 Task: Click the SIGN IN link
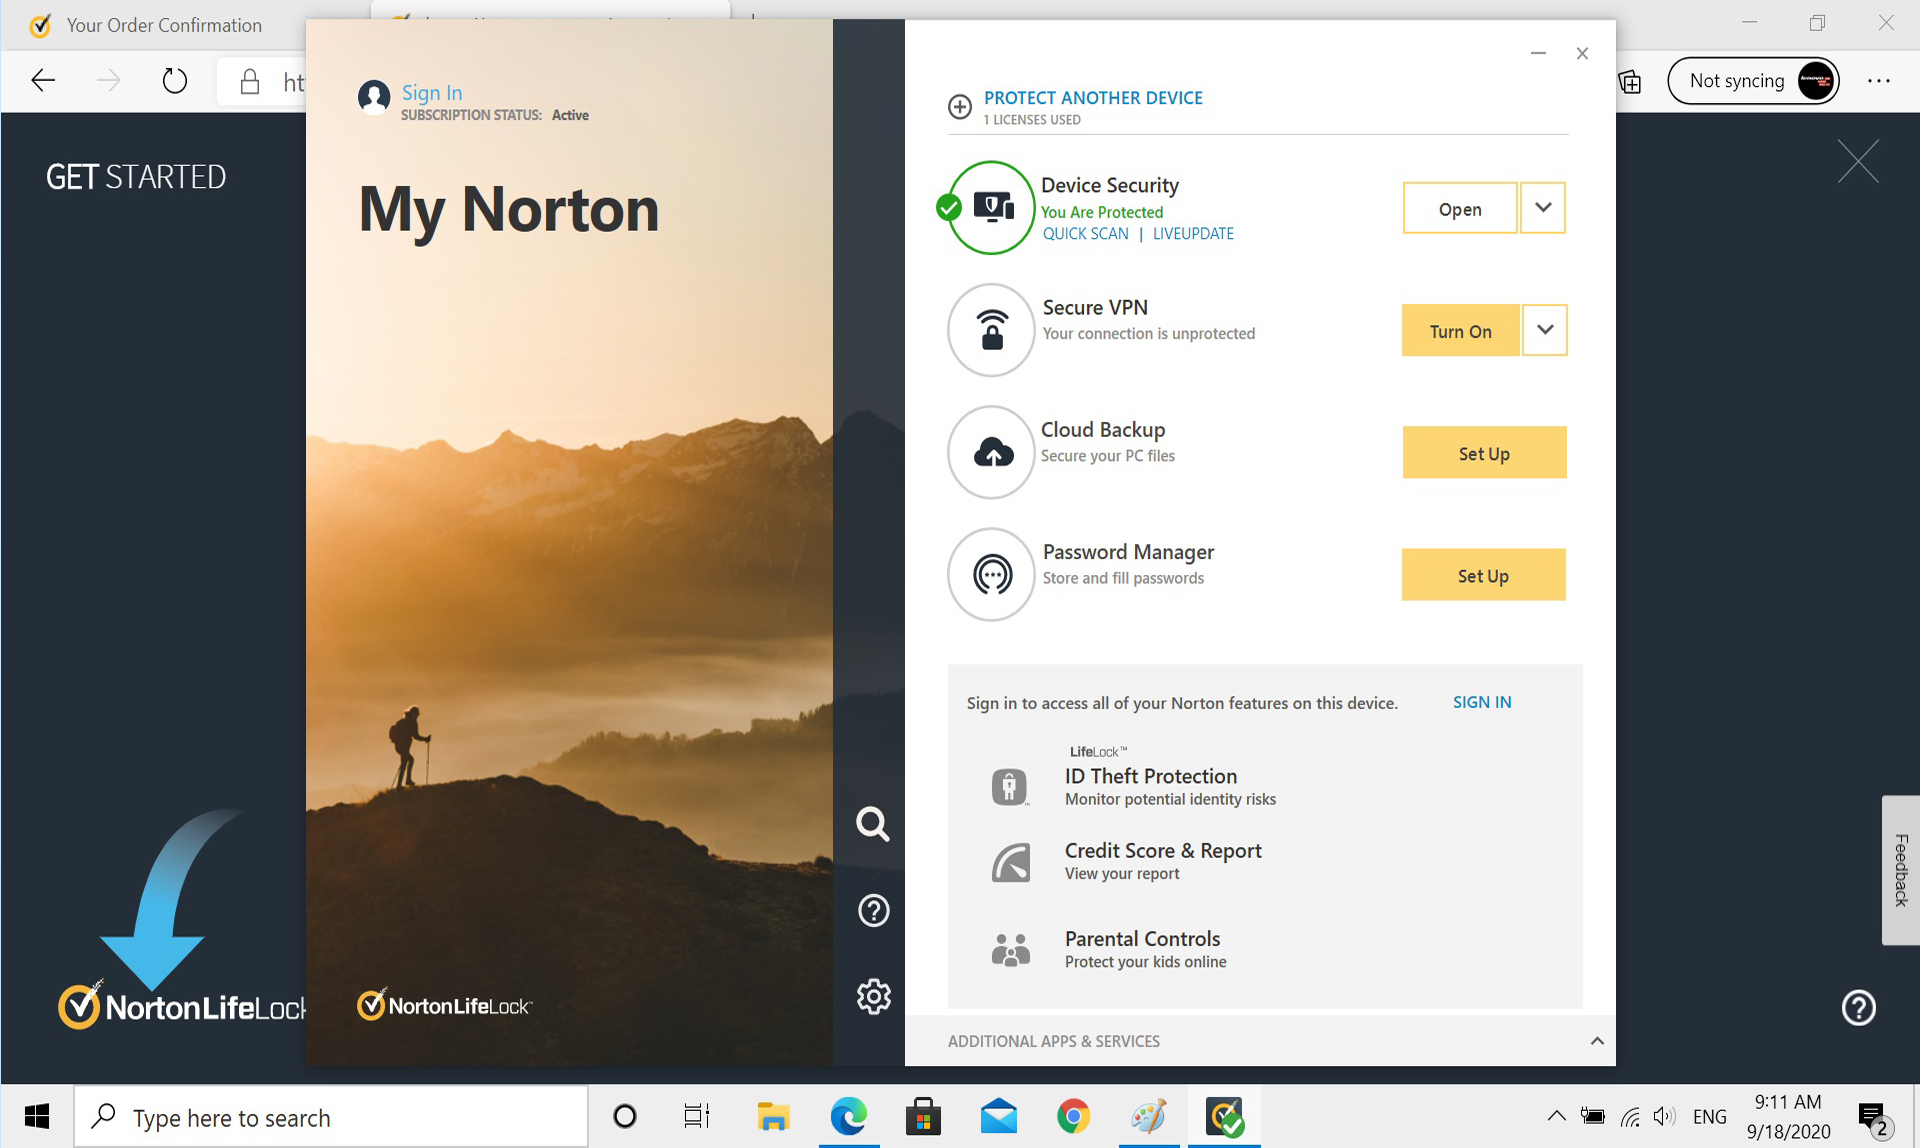point(1481,701)
